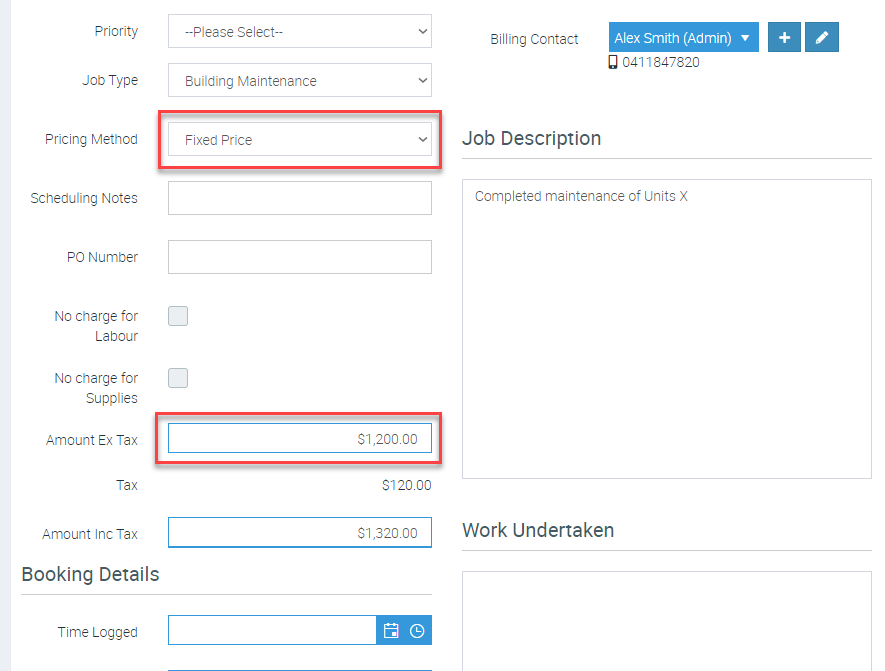Click the phone number 0411847820
Image resolution: width=885 pixels, height=671 pixels.
click(x=661, y=62)
